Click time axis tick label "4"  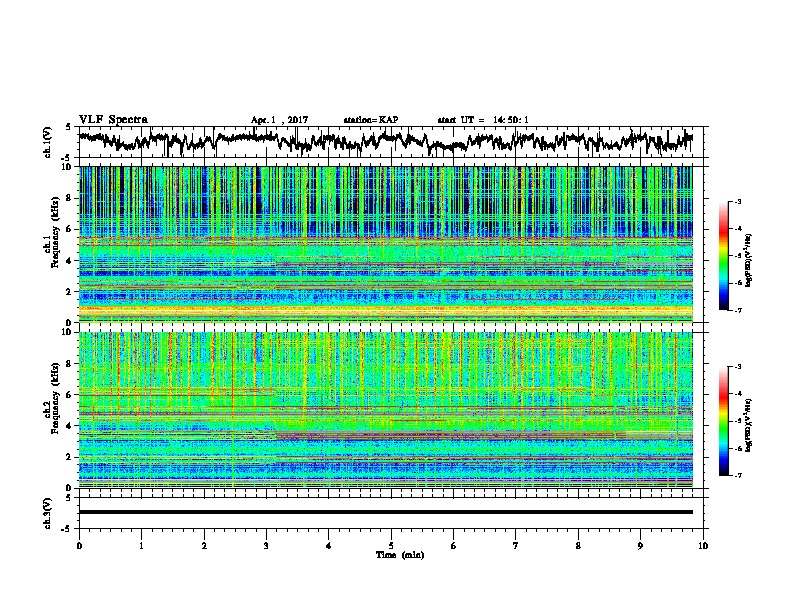coord(329,546)
